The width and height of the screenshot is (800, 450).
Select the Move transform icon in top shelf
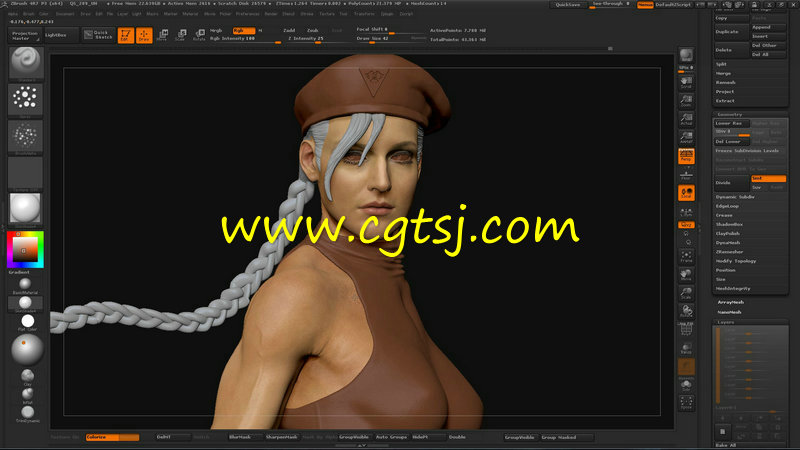pos(163,35)
